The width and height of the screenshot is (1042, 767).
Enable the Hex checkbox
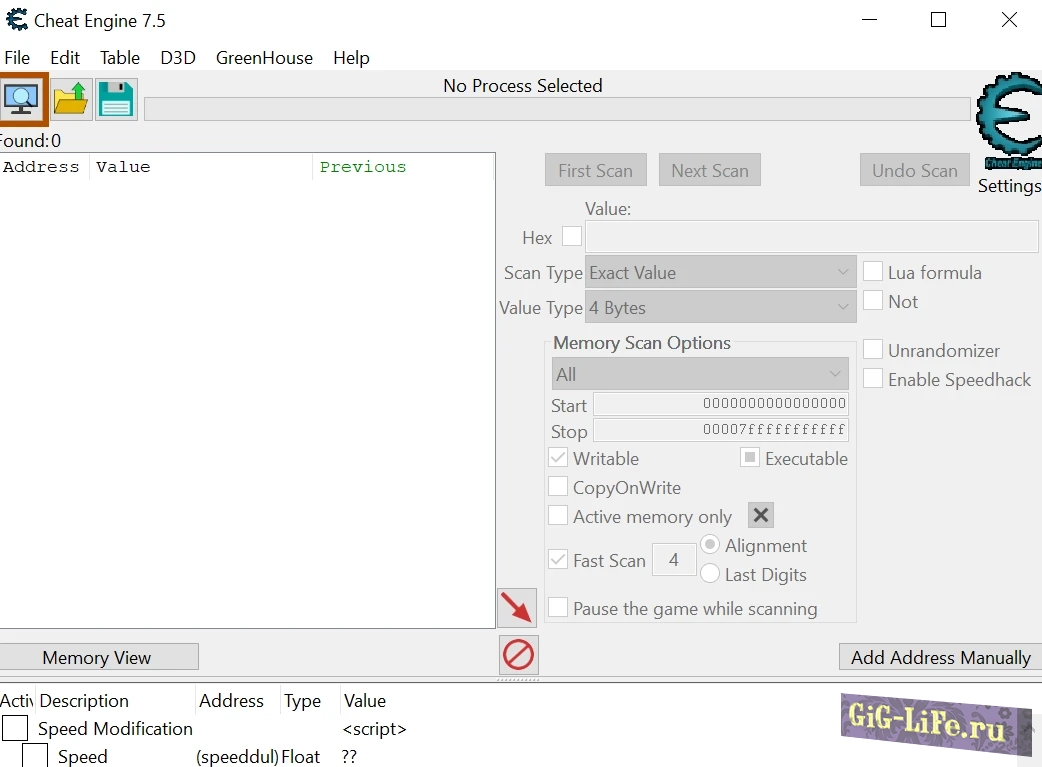572,237
